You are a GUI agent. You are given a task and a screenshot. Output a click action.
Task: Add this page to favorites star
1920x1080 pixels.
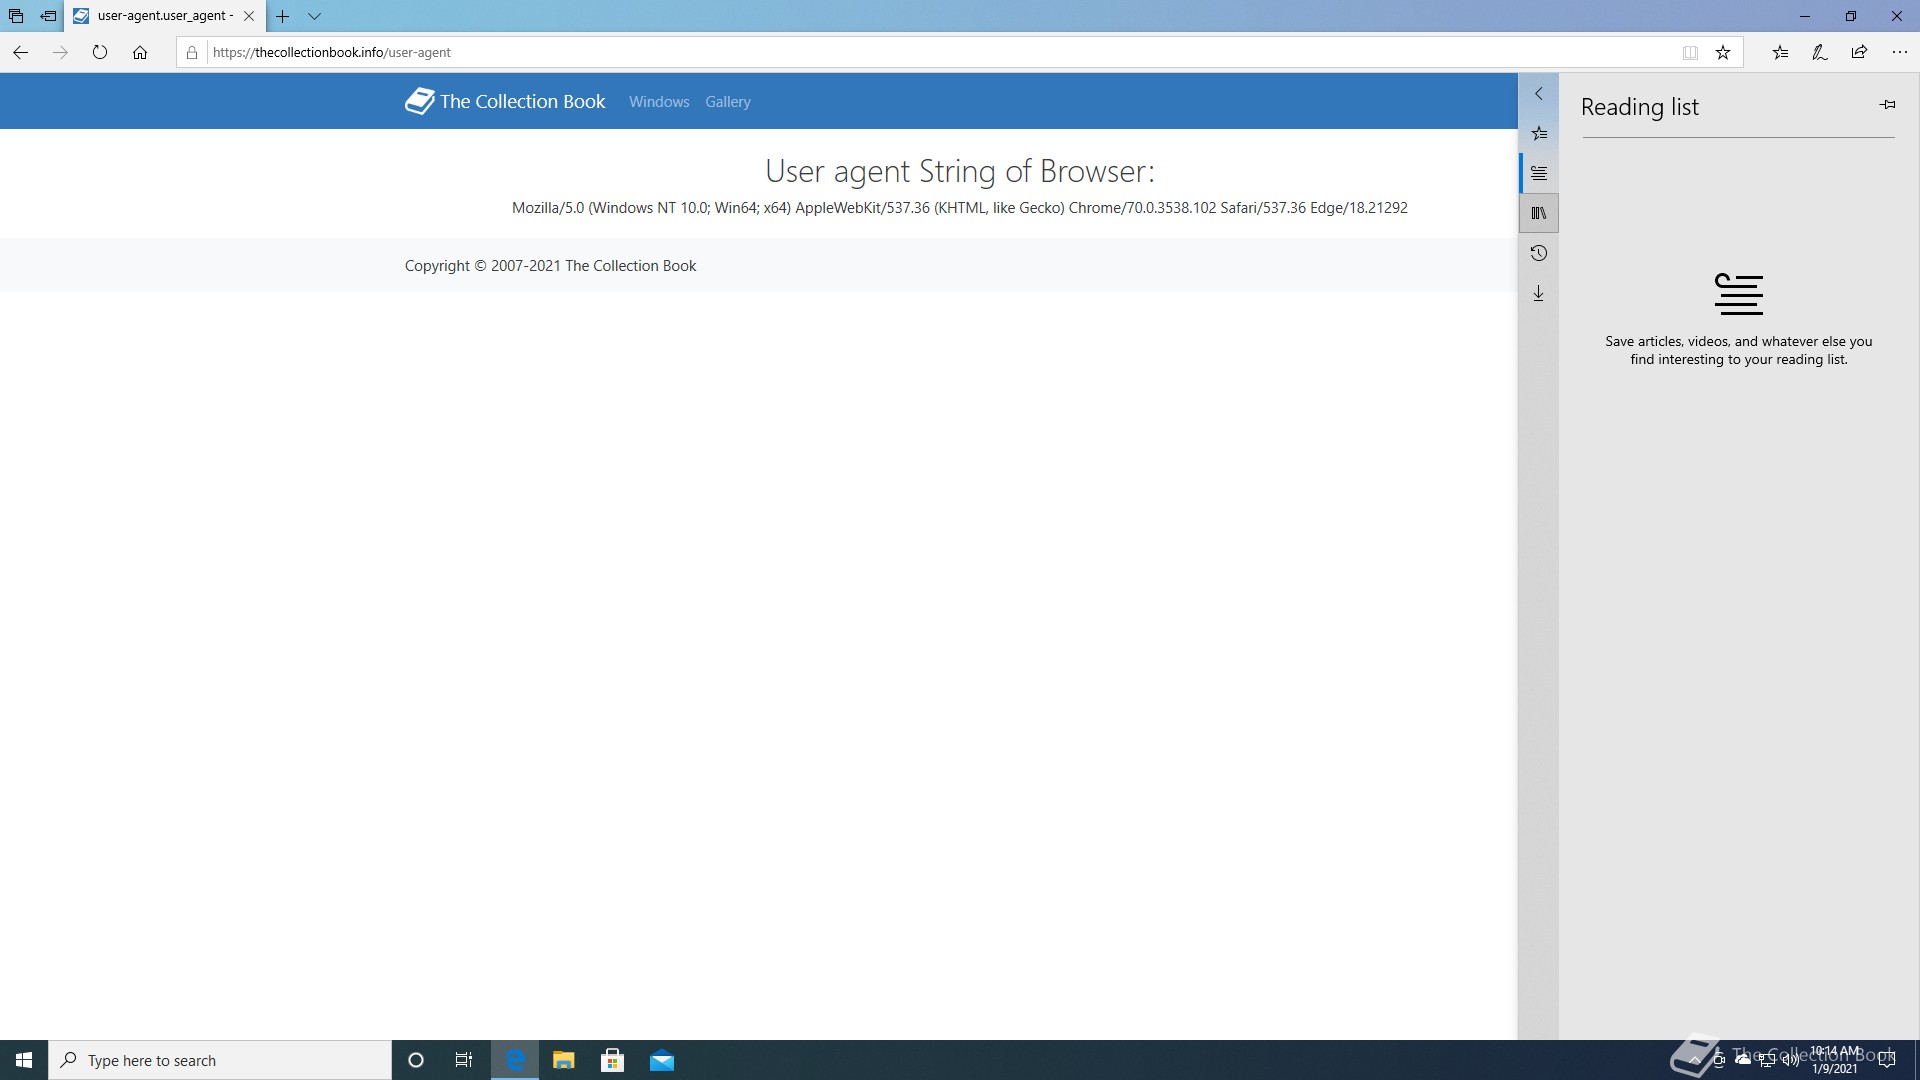1723,53
